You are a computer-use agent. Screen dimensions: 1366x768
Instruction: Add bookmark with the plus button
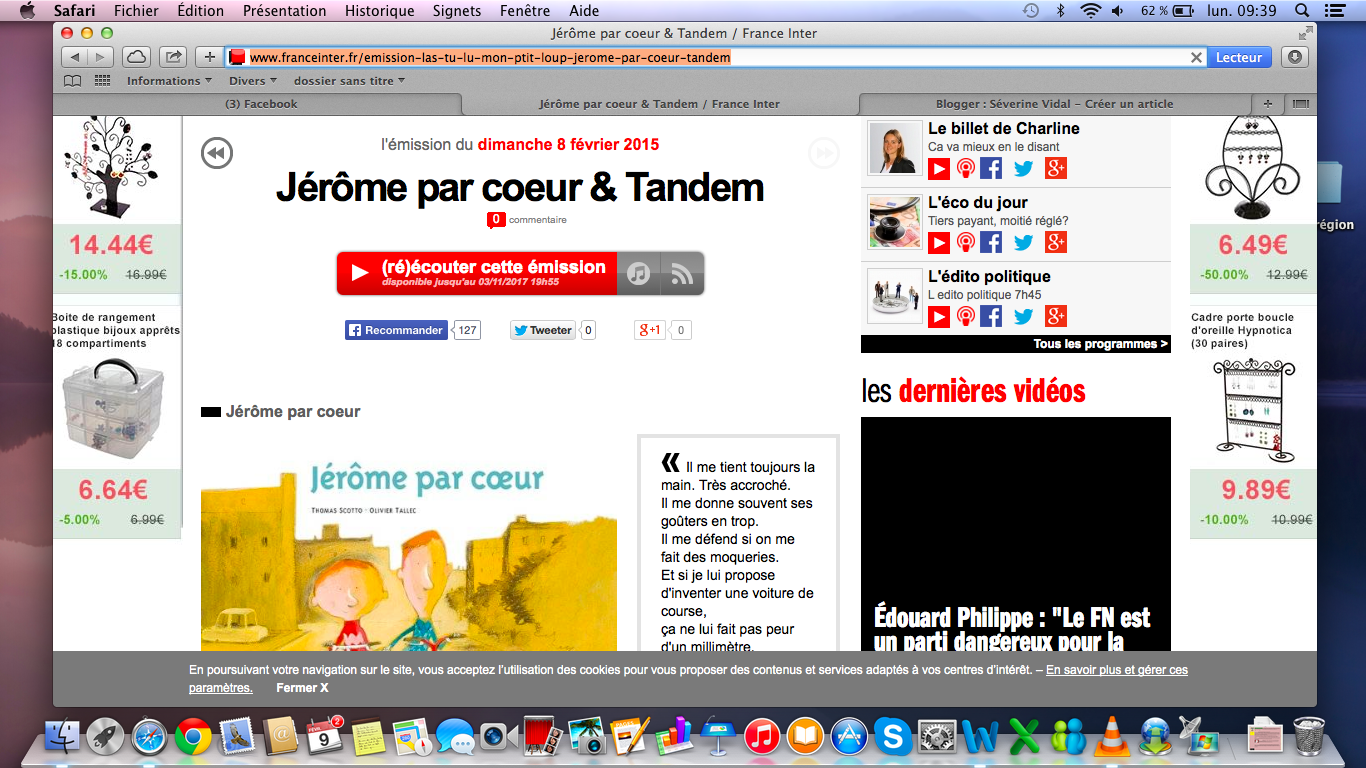click(x=209, y=57)
